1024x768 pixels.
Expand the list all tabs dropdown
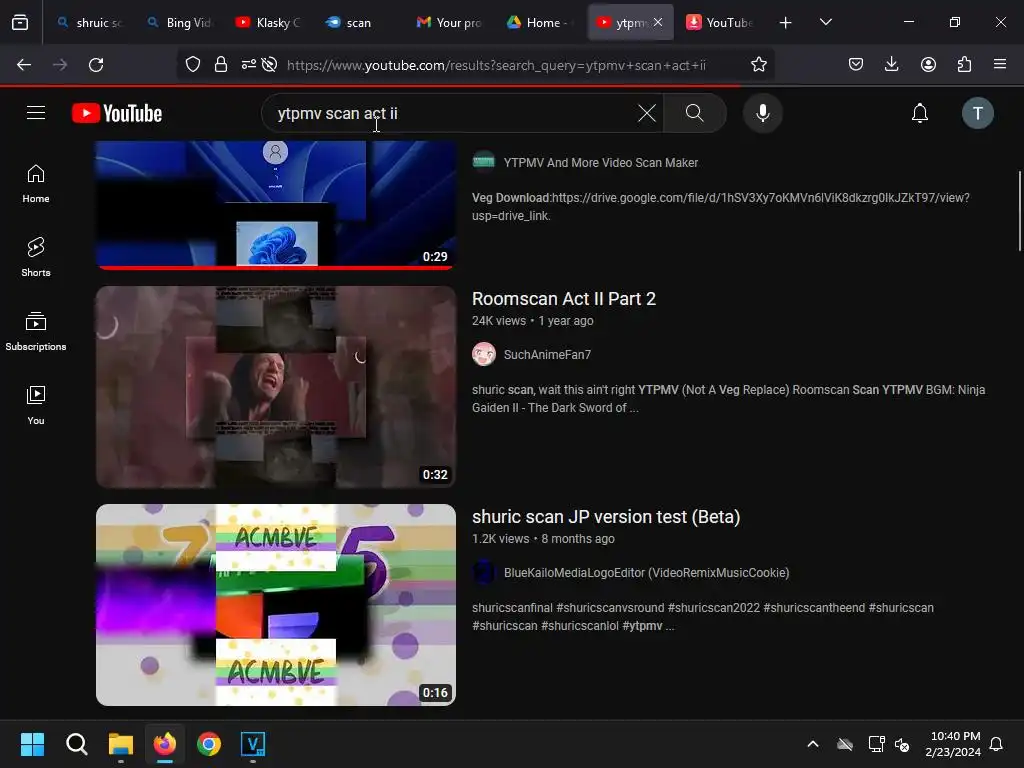coord(825,23)
